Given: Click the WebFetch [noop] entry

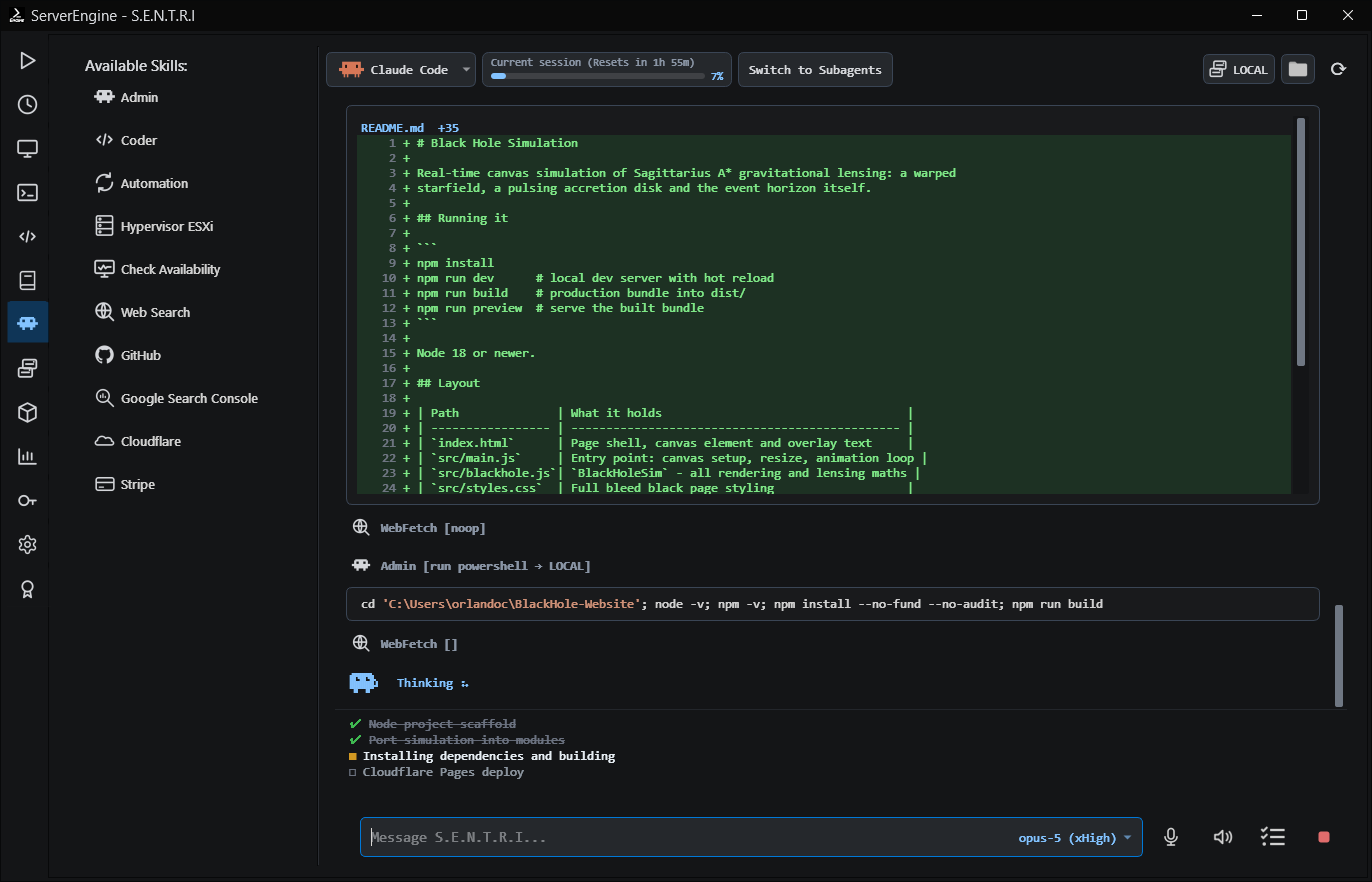Looking at the screenshot, I should [x=418, y=527].
